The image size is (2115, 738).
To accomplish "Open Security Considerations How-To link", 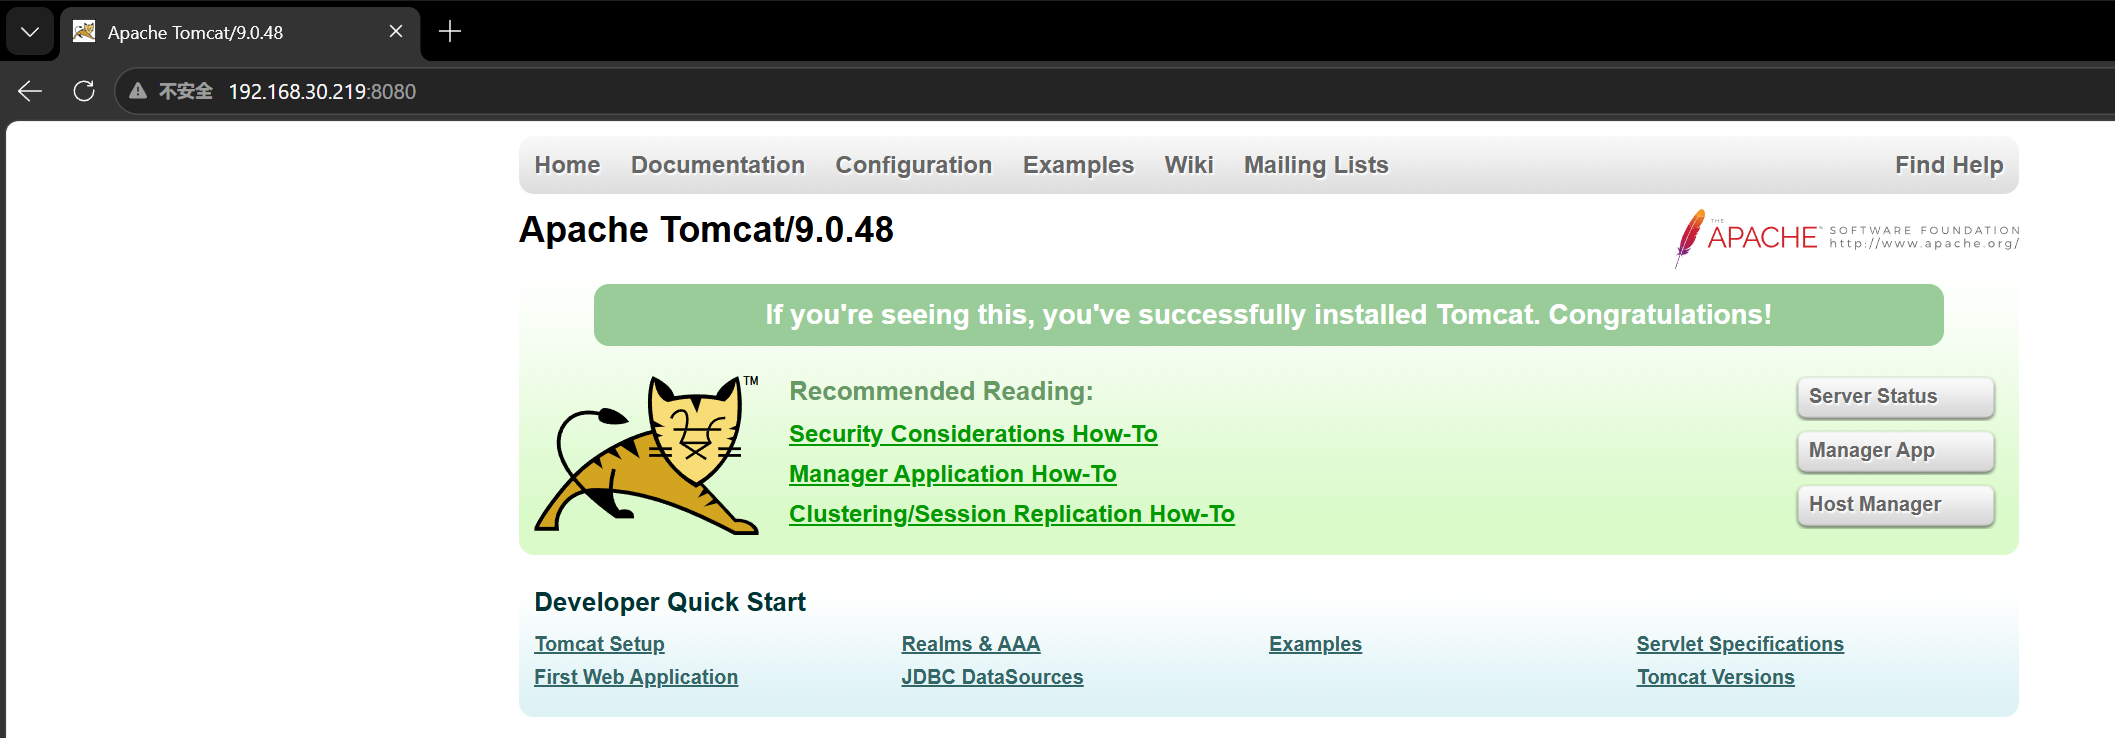I will click(973, 434).
